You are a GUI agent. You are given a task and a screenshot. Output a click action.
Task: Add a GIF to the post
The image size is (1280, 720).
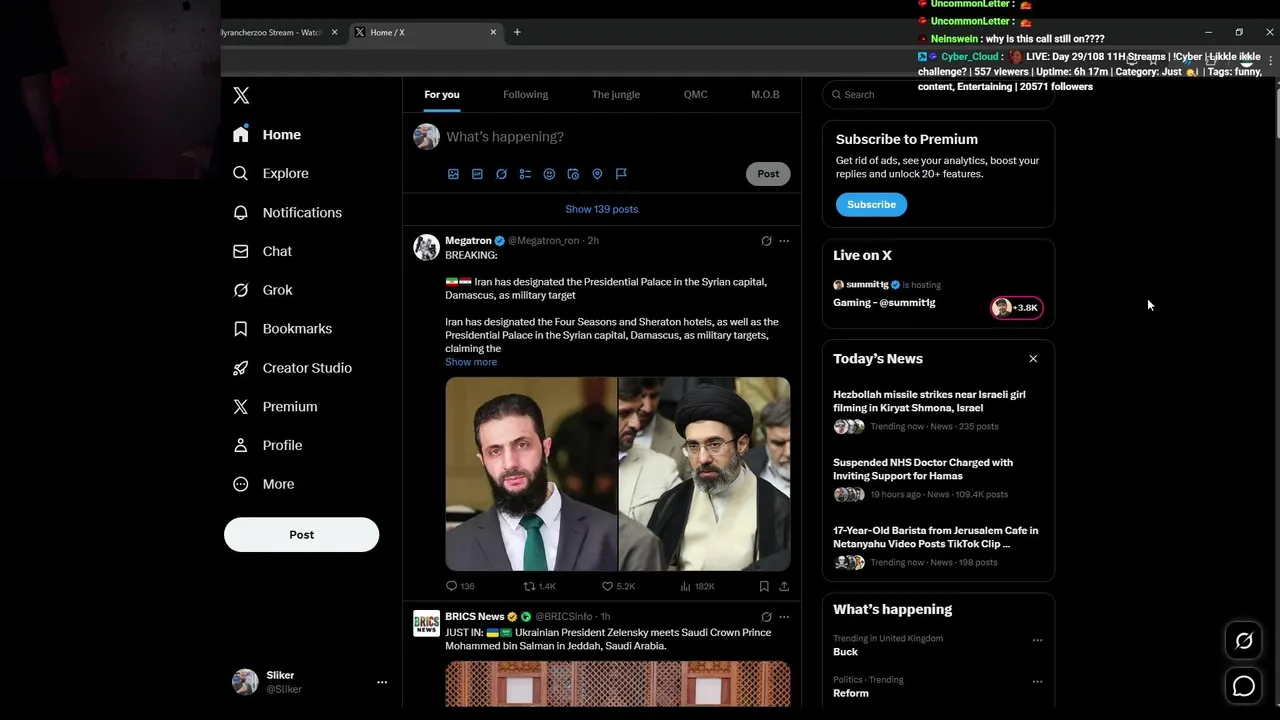(477, 174)
